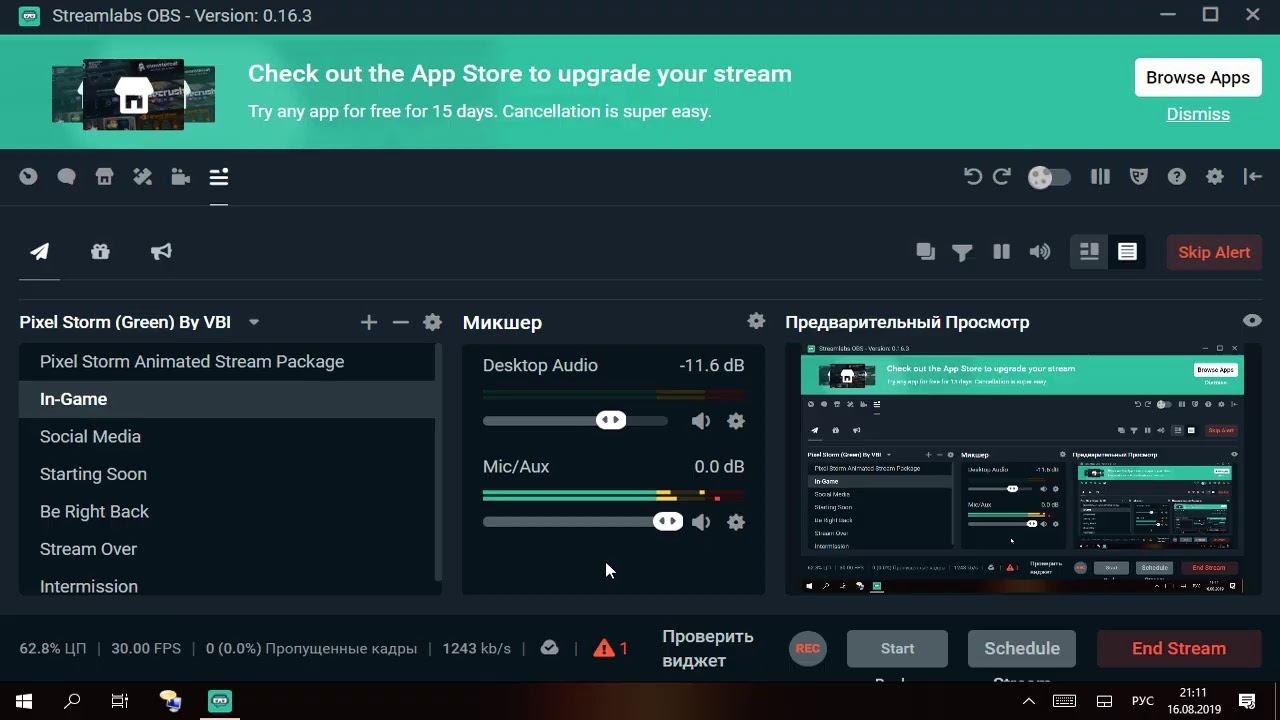Click the Skip Alert button
Viewport: 1280px width, 720px height.
coord(1214,252)
